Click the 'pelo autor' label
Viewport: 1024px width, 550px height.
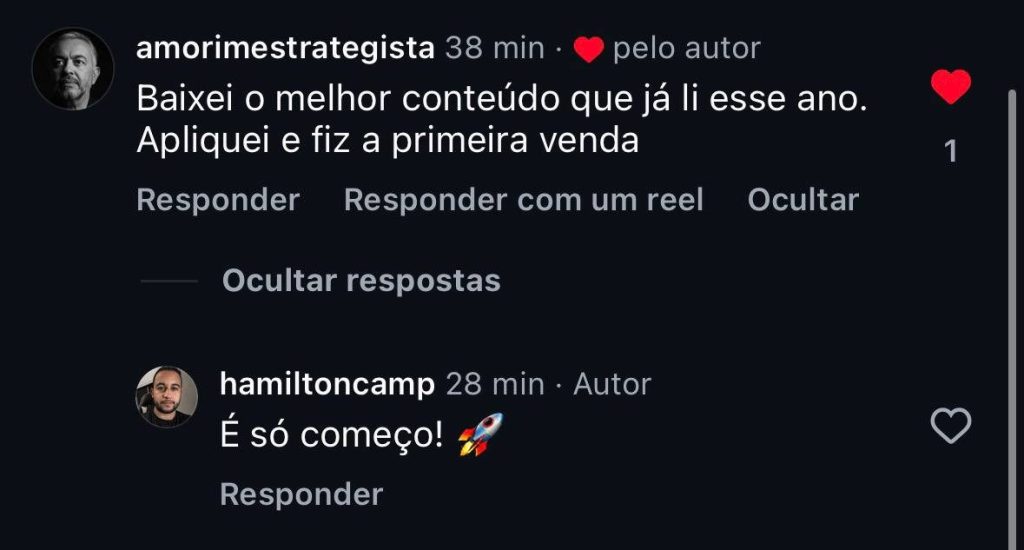click(x=687, y=48)
